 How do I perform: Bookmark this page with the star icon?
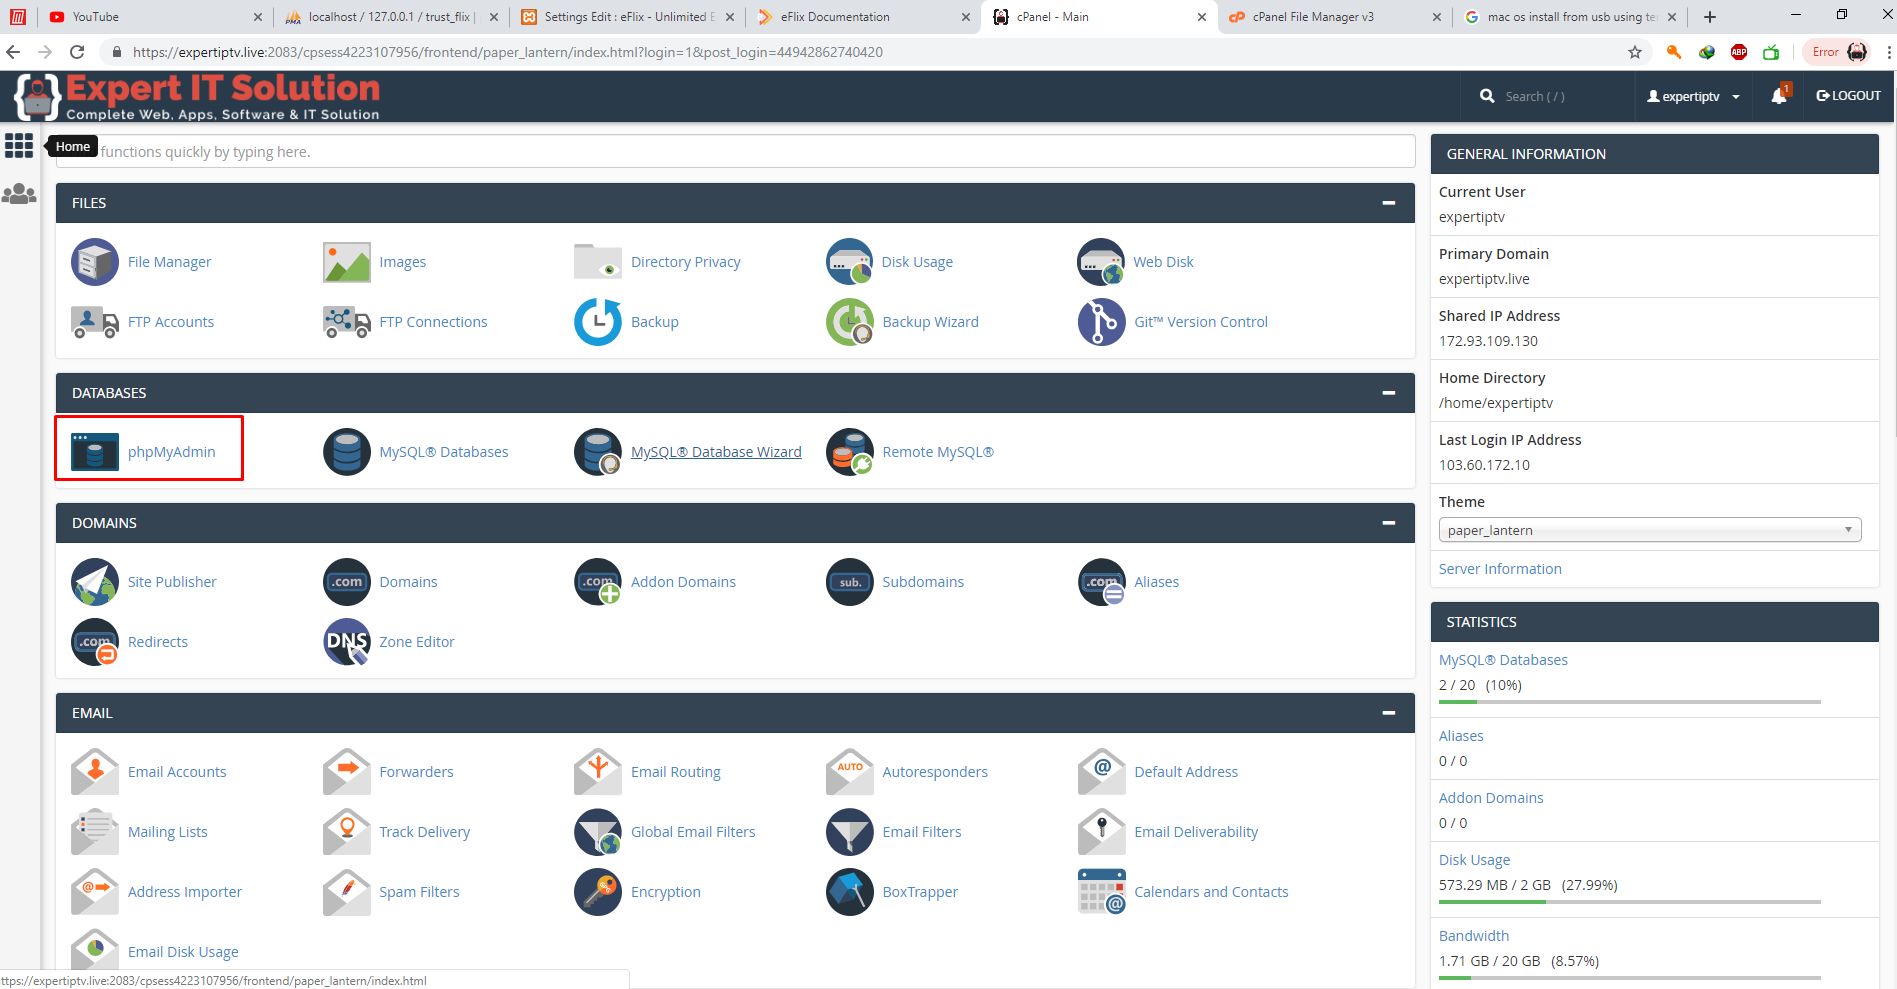click(x=1635, y=52)
